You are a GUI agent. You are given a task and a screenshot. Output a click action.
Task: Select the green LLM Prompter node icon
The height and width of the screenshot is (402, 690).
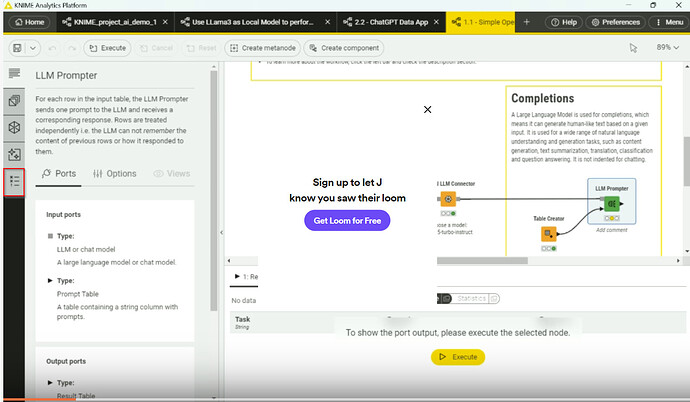point(611,204)
